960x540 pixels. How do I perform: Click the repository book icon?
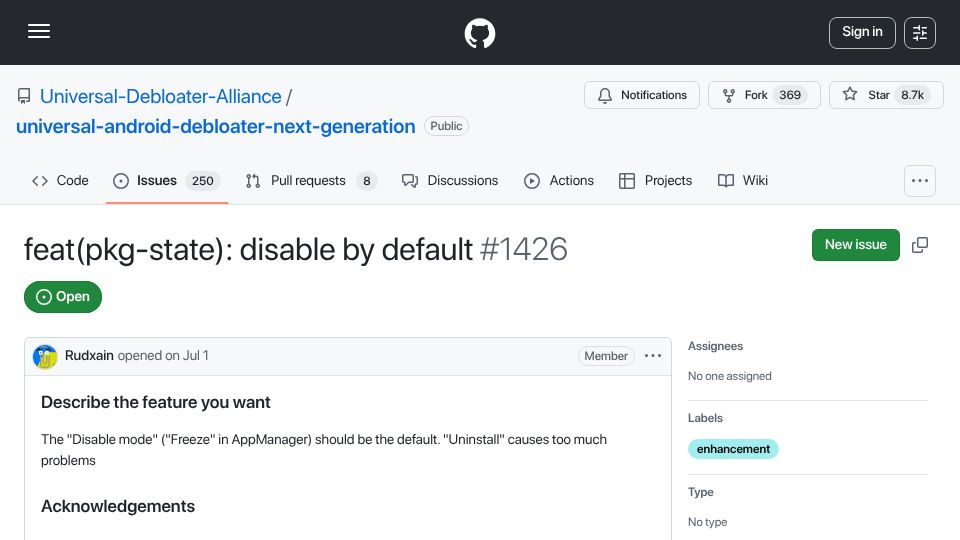24,96
